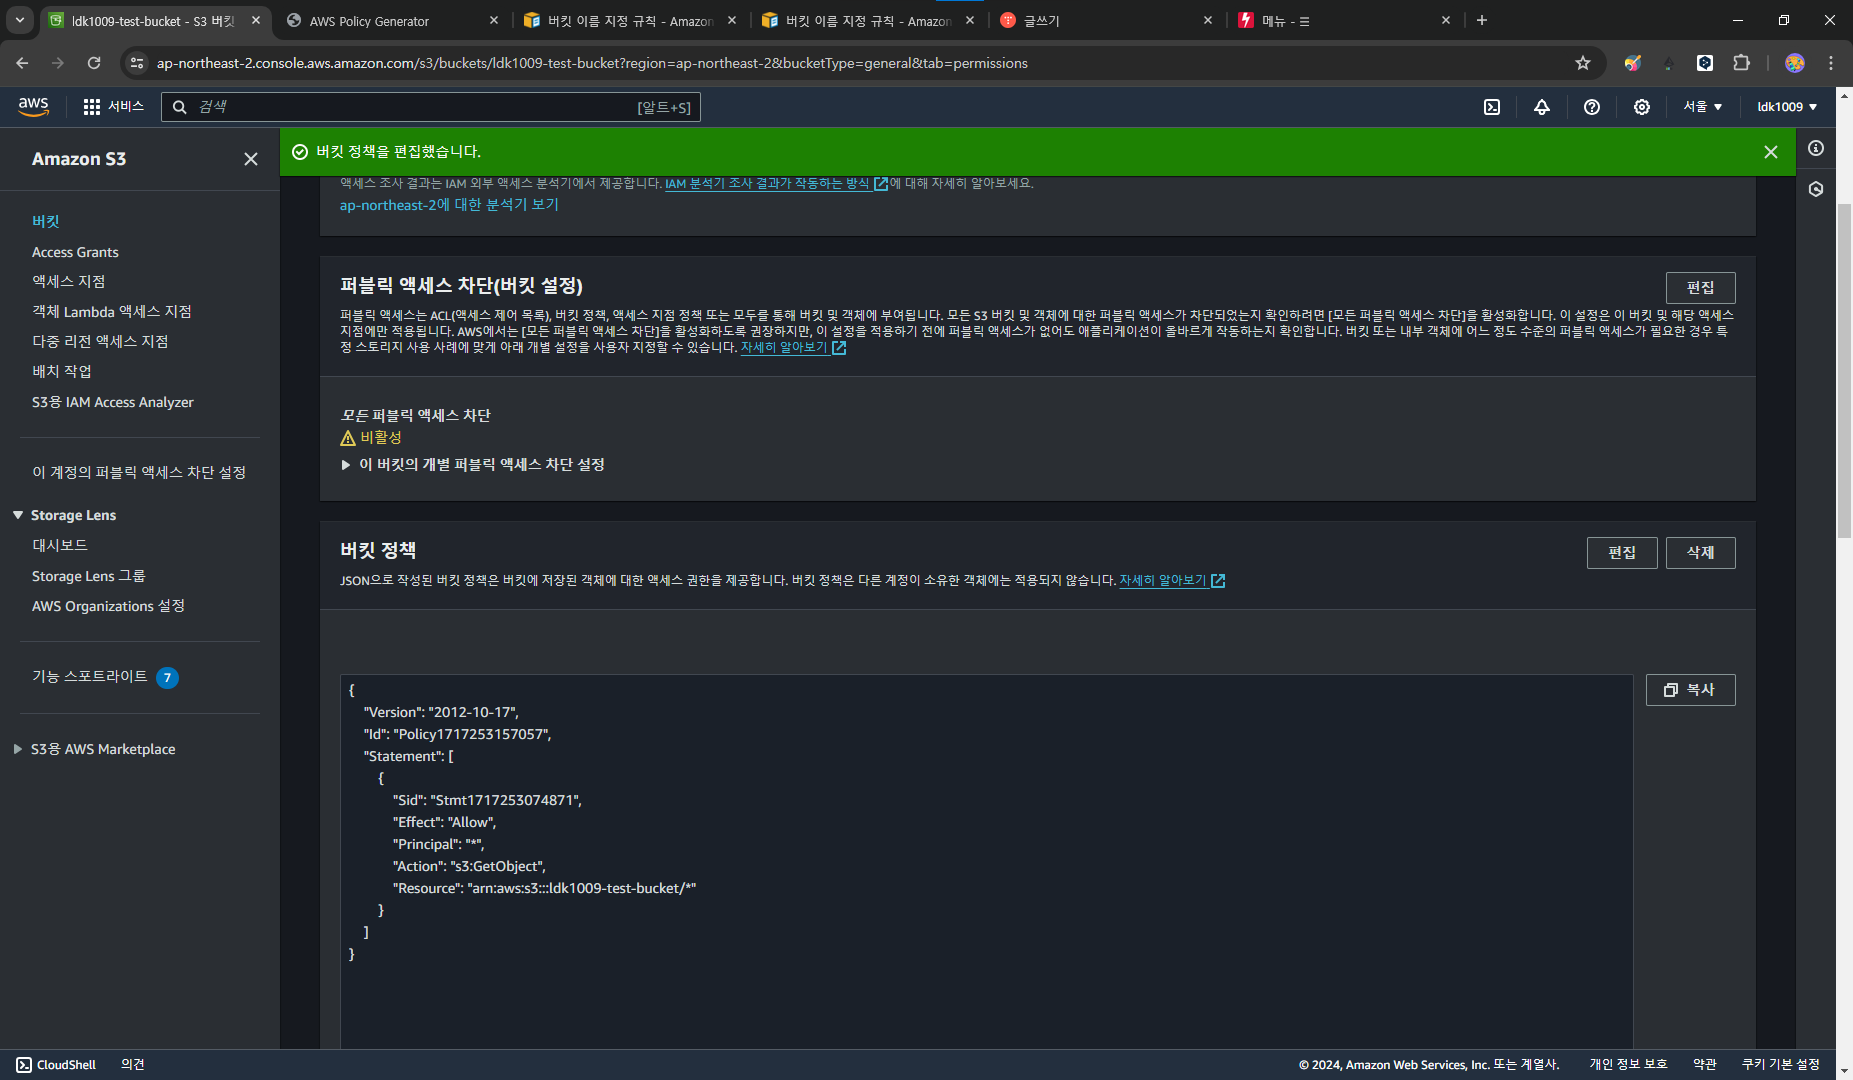1853x1080 pixels.
Task: Open 자세히 알아보기 link in public access section
Action: (x=793, y=348)
